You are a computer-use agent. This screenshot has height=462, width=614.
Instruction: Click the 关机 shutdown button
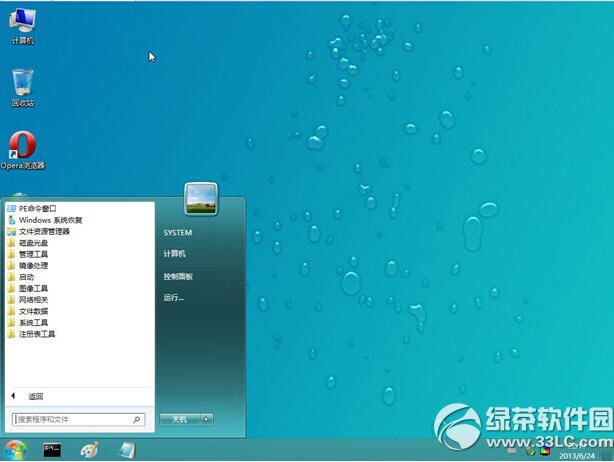[180, 419]
